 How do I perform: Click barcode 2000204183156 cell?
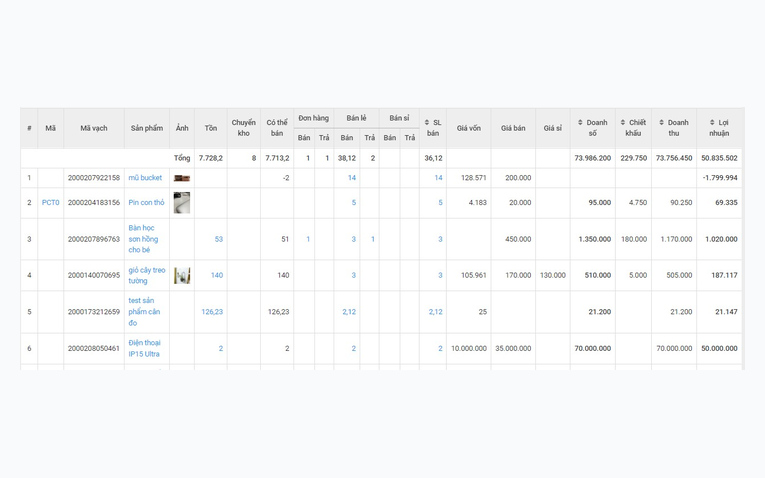[x=94, y=202]
